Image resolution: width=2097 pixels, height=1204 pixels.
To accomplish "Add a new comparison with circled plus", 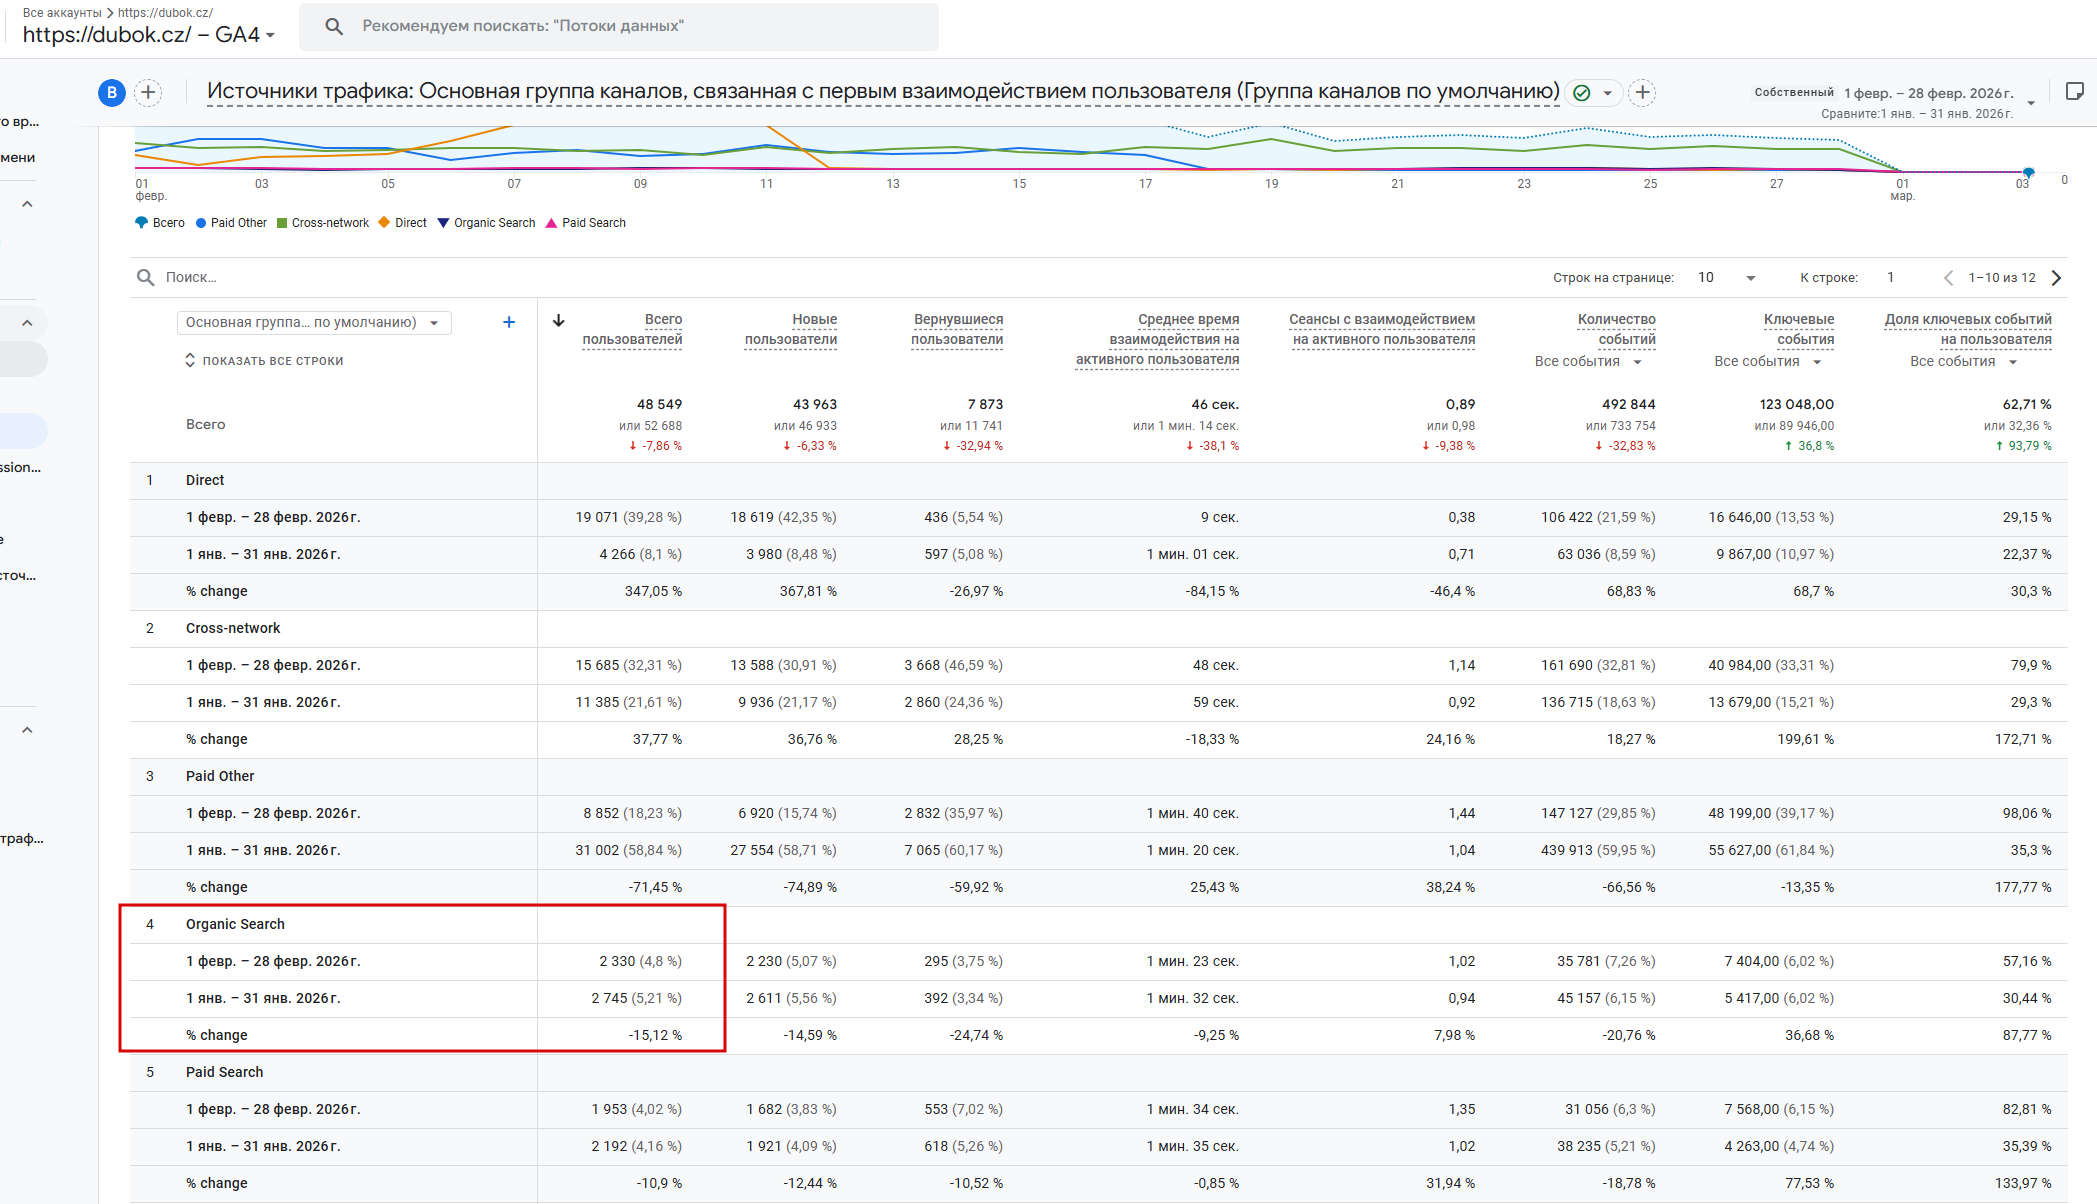I will pos(148,93).
